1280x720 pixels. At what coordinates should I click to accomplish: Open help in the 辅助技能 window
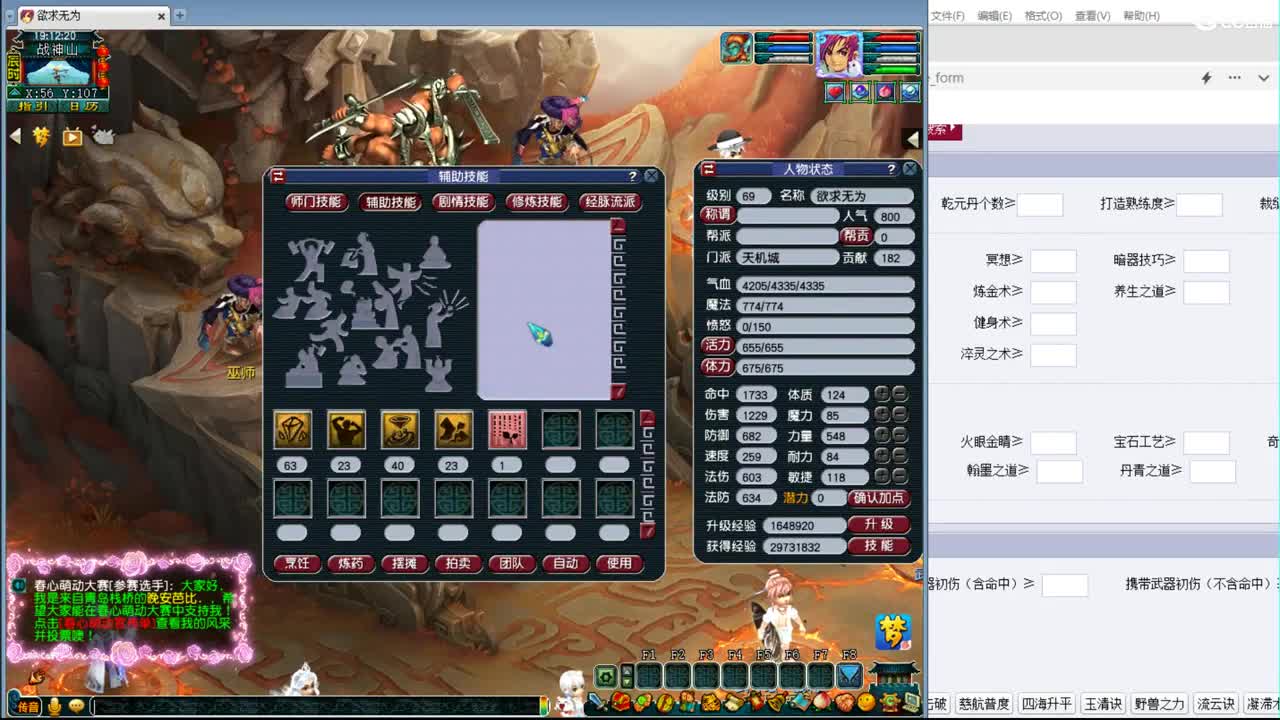click(632, 176)
